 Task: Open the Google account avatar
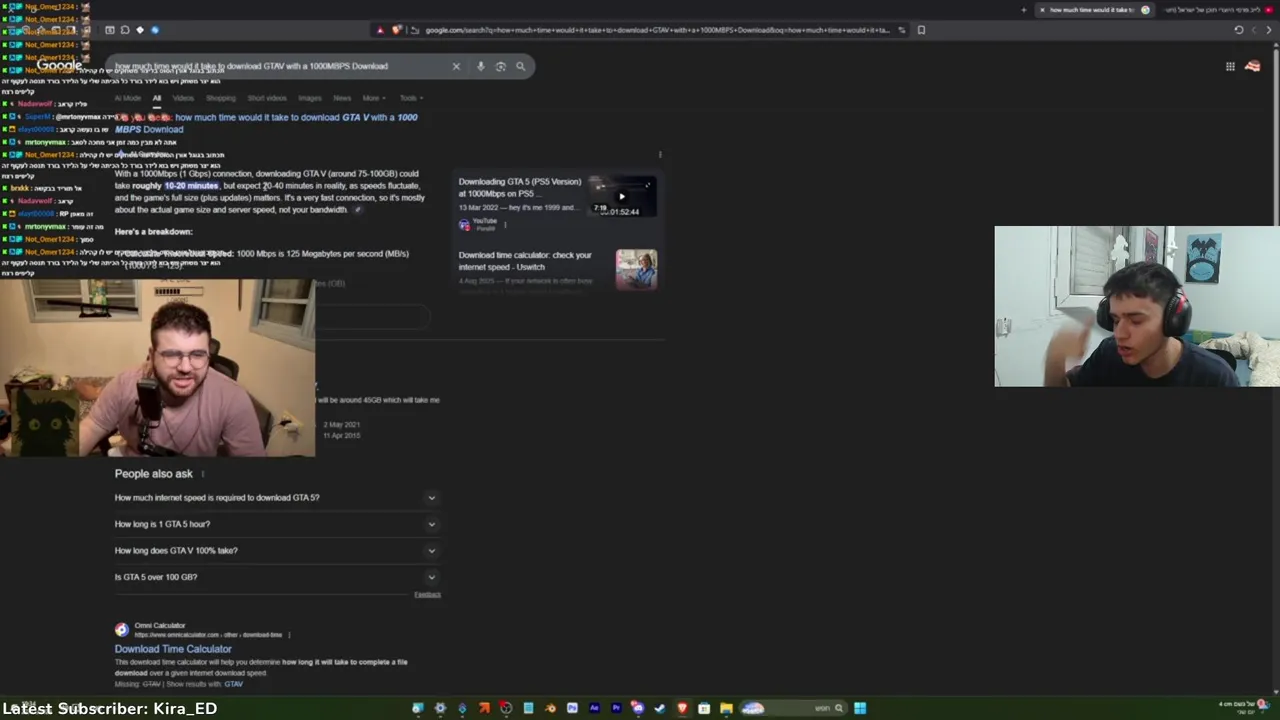[1253, 66]
